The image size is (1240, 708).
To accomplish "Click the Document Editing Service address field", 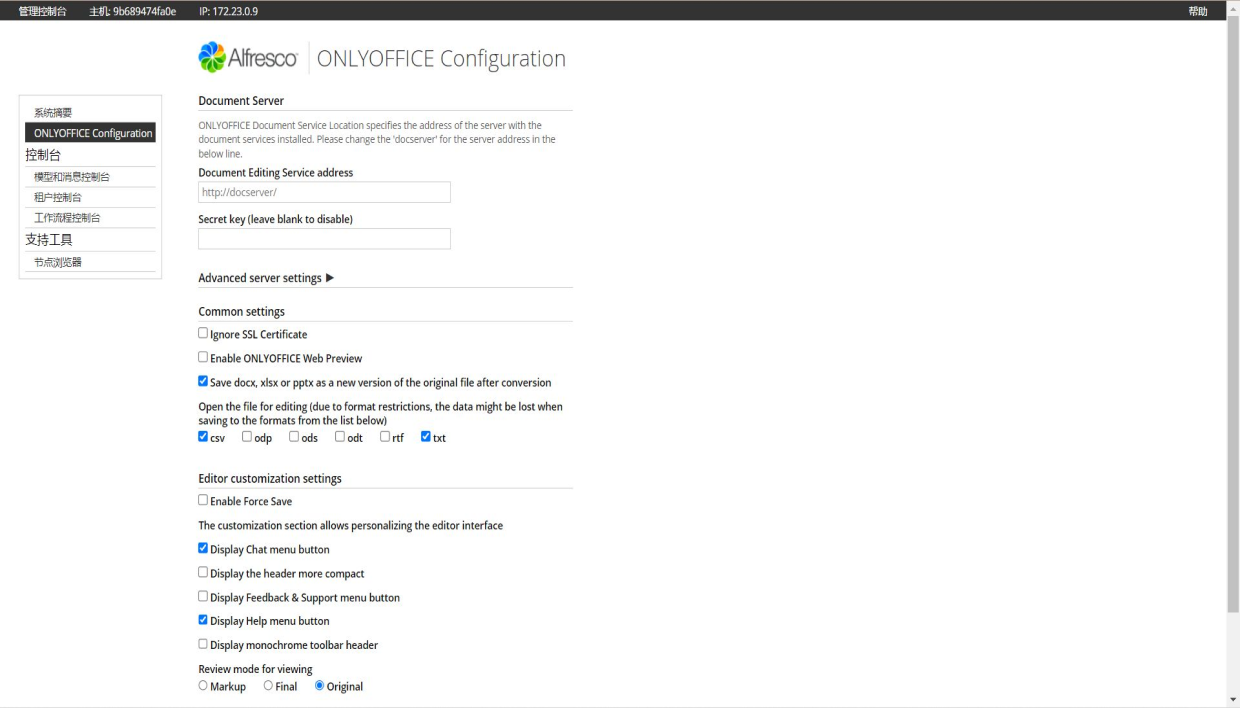I will click(324, 191).
